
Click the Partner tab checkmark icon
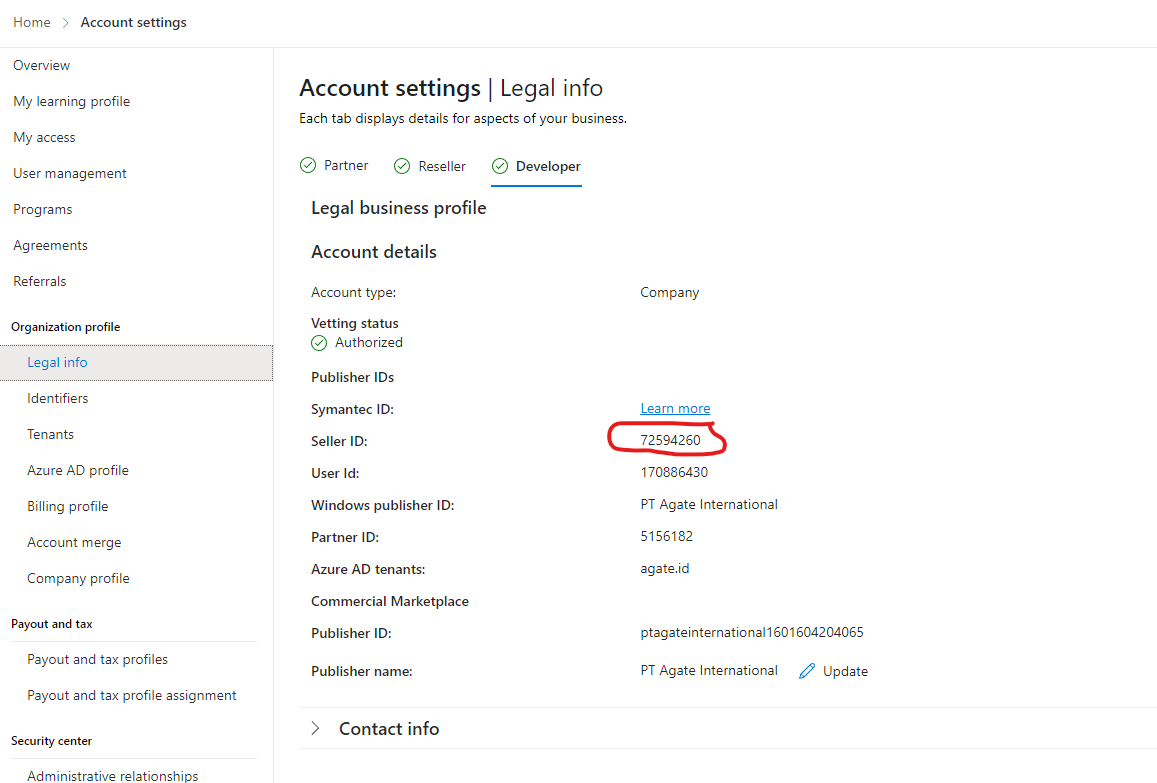(308, 166)
